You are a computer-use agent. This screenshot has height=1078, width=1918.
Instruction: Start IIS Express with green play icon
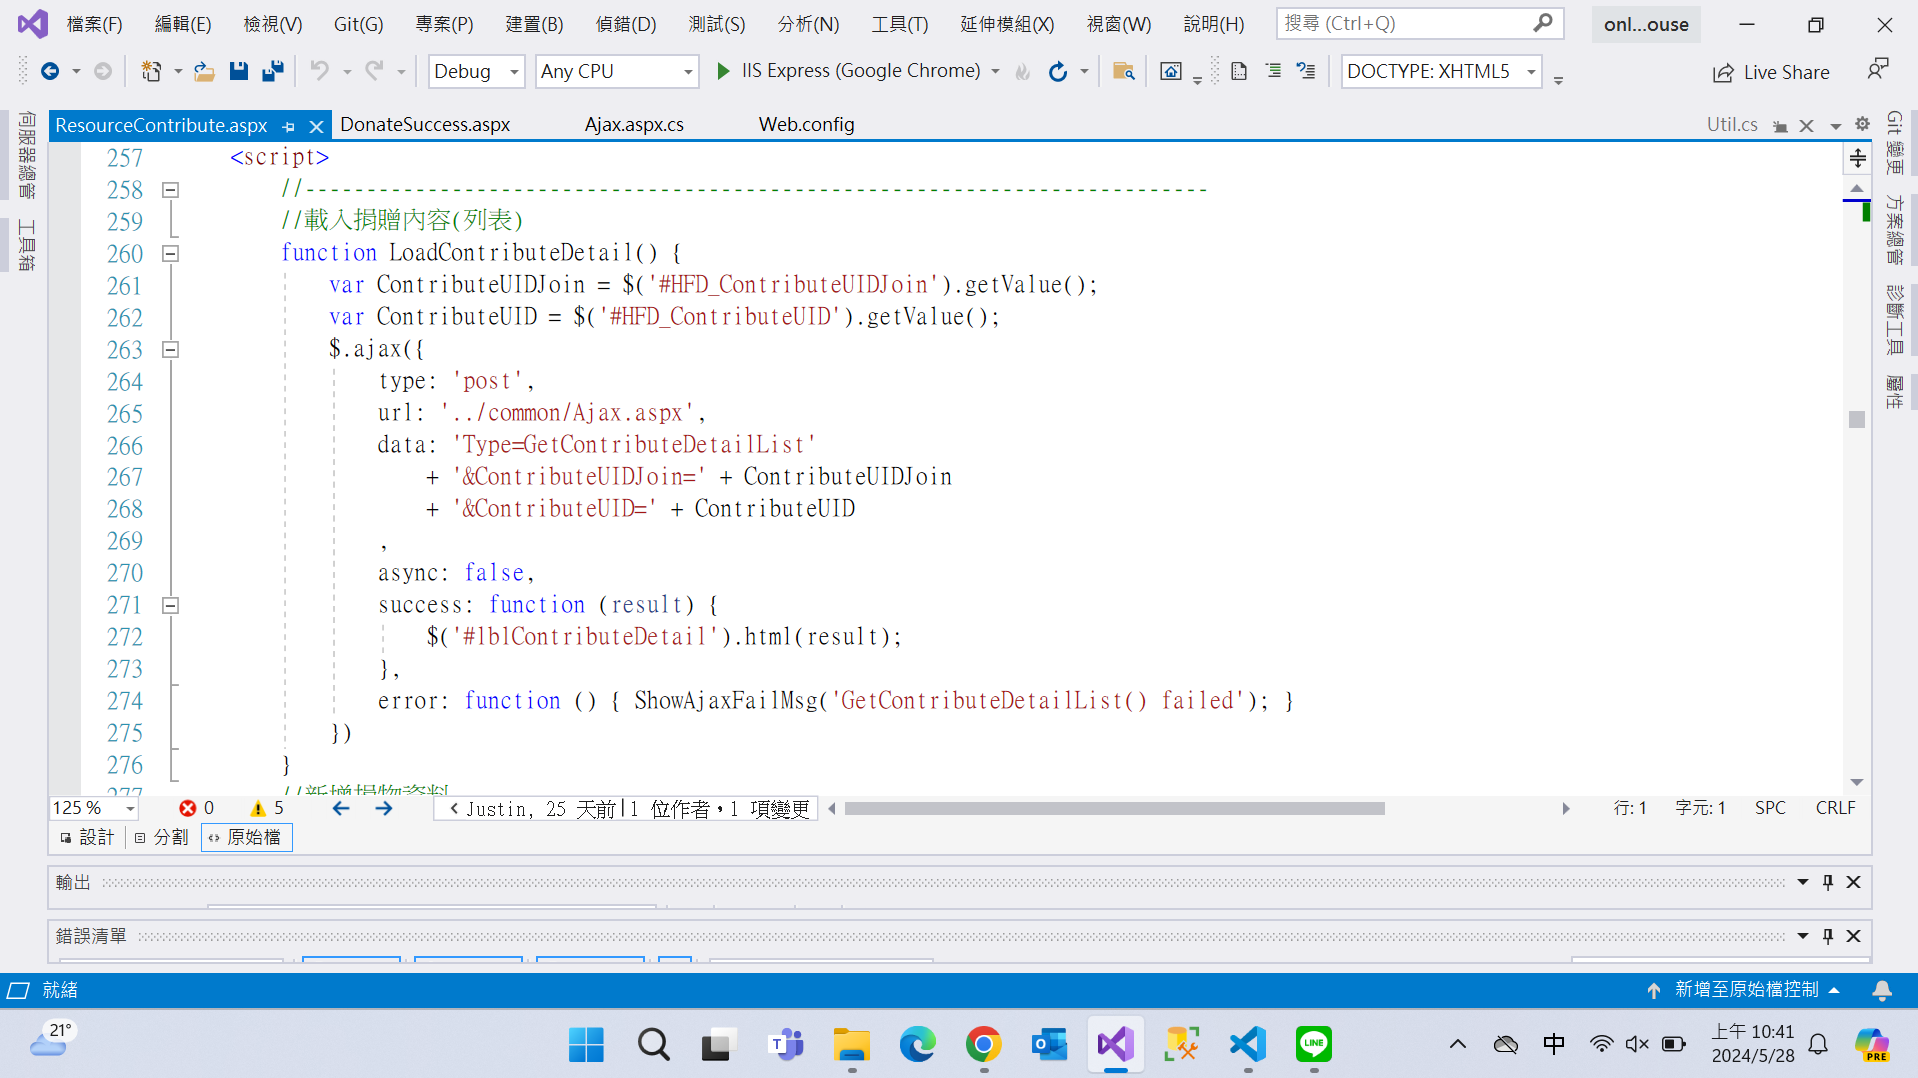pyautogui.click(x=723, y=71)
